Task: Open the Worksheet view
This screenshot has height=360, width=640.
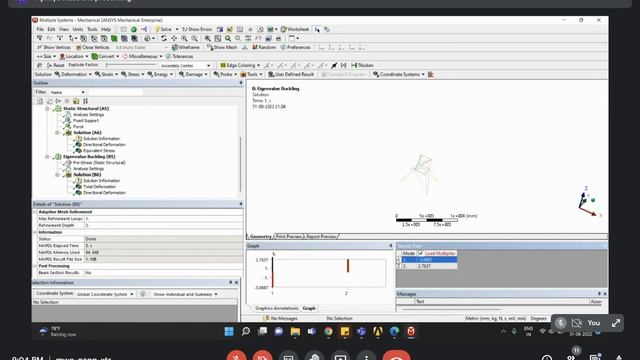Action: point(295,29)
